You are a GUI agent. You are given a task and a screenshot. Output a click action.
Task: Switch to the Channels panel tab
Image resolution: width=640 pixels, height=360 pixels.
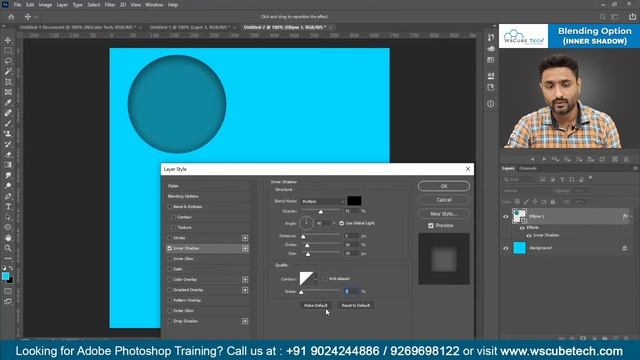[x=528, y=169]
